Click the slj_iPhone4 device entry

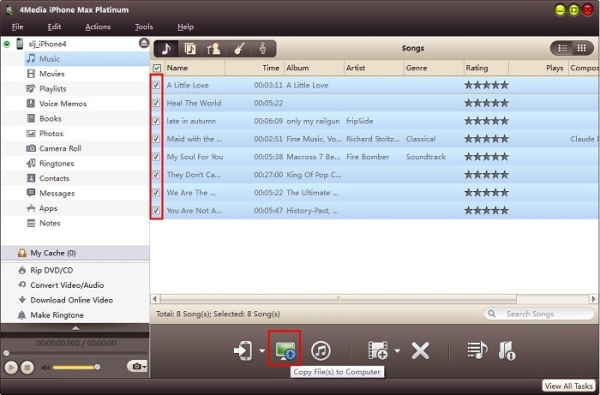pyautogui.click(x=47, y=44)
